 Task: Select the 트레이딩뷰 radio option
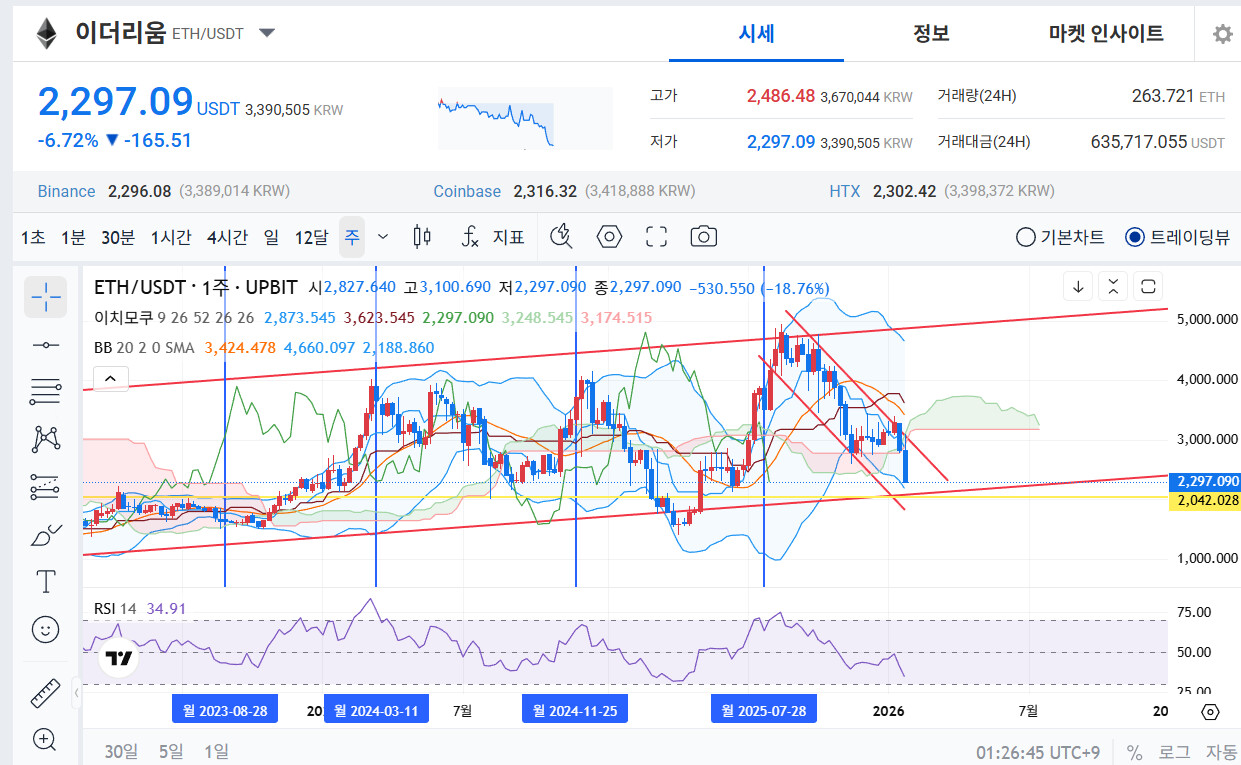[x=1178, y=237]
